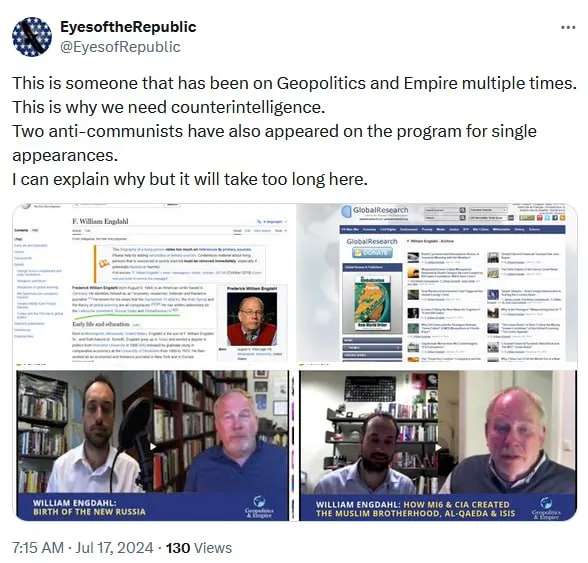Click the book cover in GlobalResearch sidebar
The height and width of the screenshot is (563, 588).
tap(372, 303)
